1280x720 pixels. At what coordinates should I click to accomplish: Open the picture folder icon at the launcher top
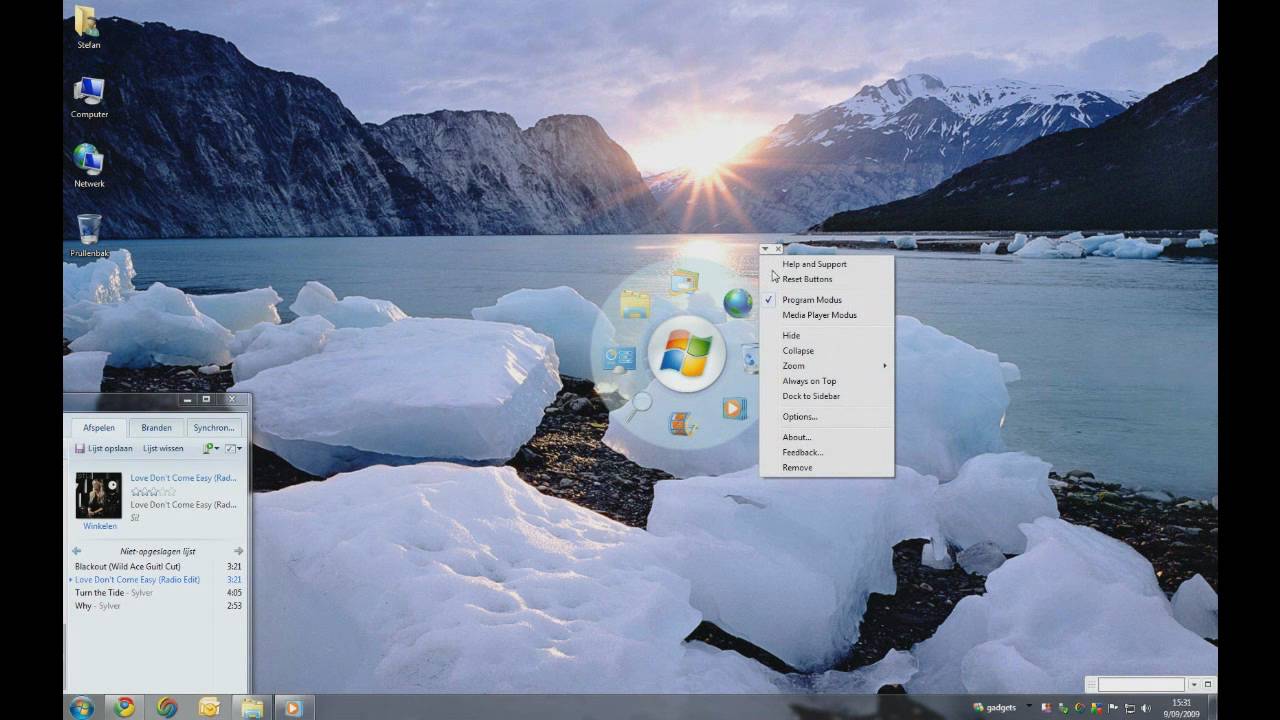(684, 282)
